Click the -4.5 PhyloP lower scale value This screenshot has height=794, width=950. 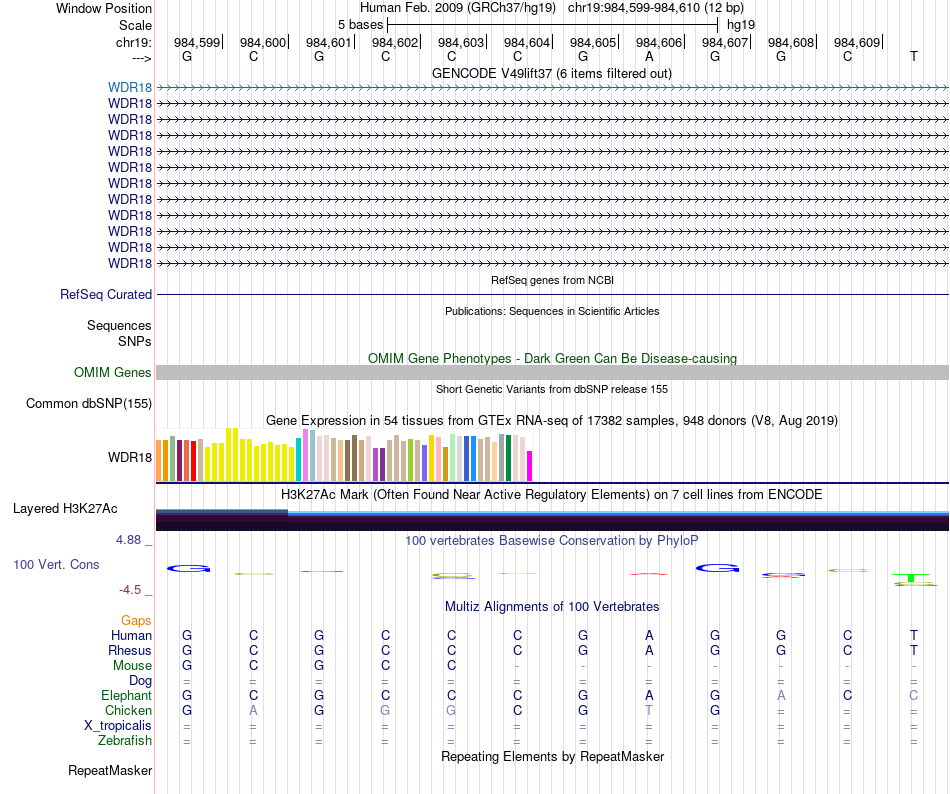130,589
